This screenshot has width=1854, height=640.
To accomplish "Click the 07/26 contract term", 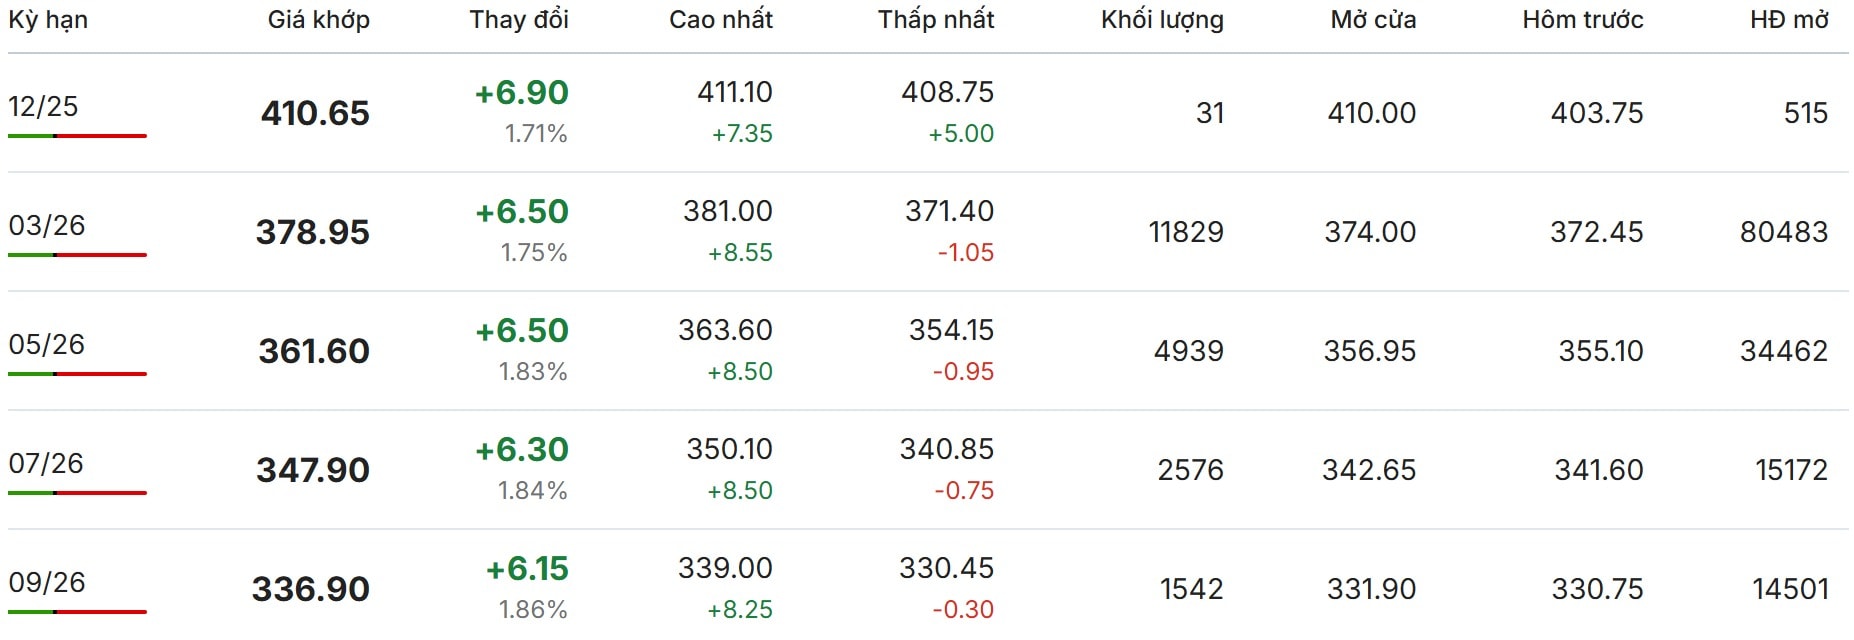I will [46, 464].
